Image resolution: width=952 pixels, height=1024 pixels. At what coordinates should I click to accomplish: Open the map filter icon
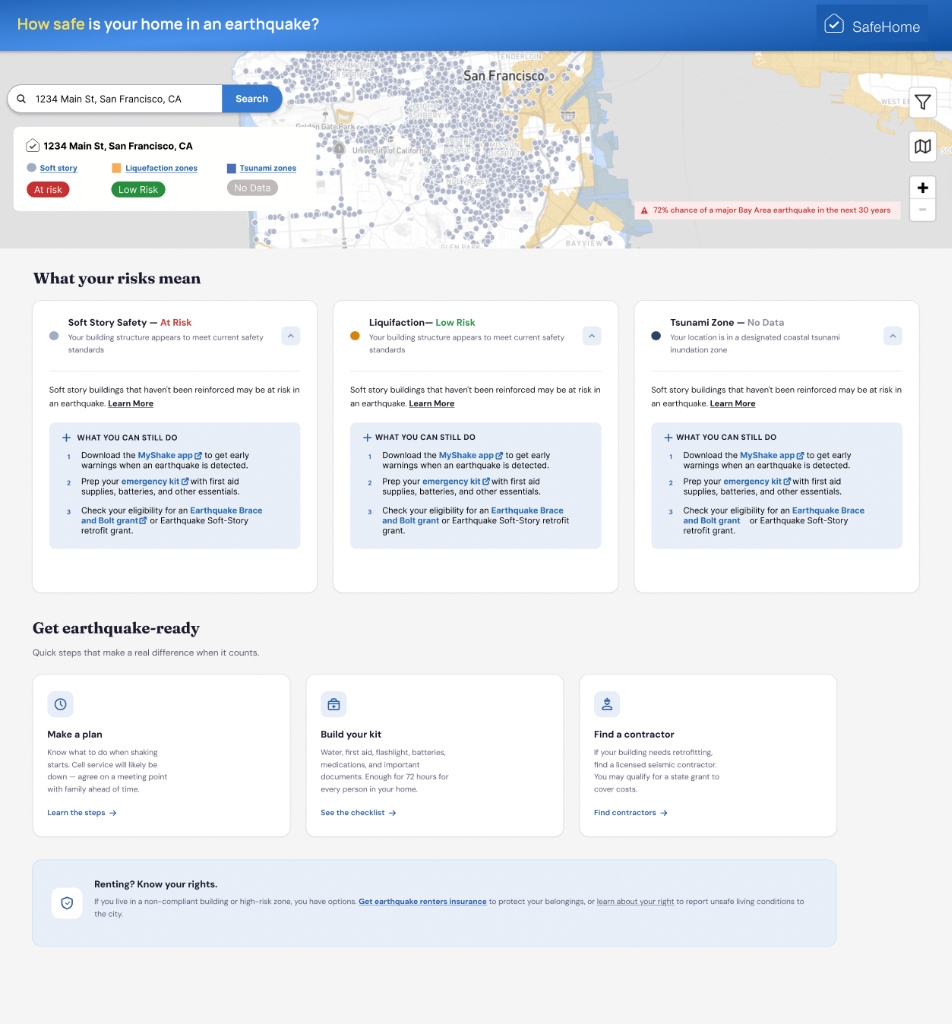click(922, 102)
